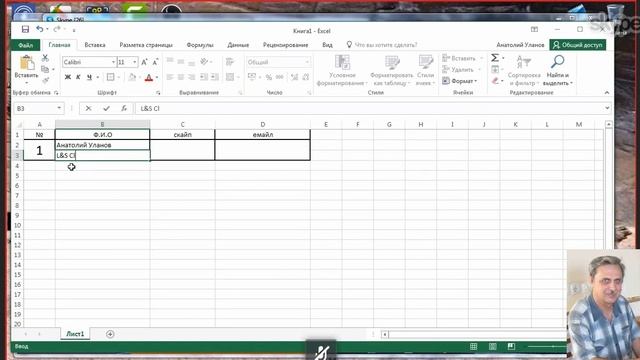Click the percent style icon
Viewport: 640px width, 360px height.
point(269,77)
